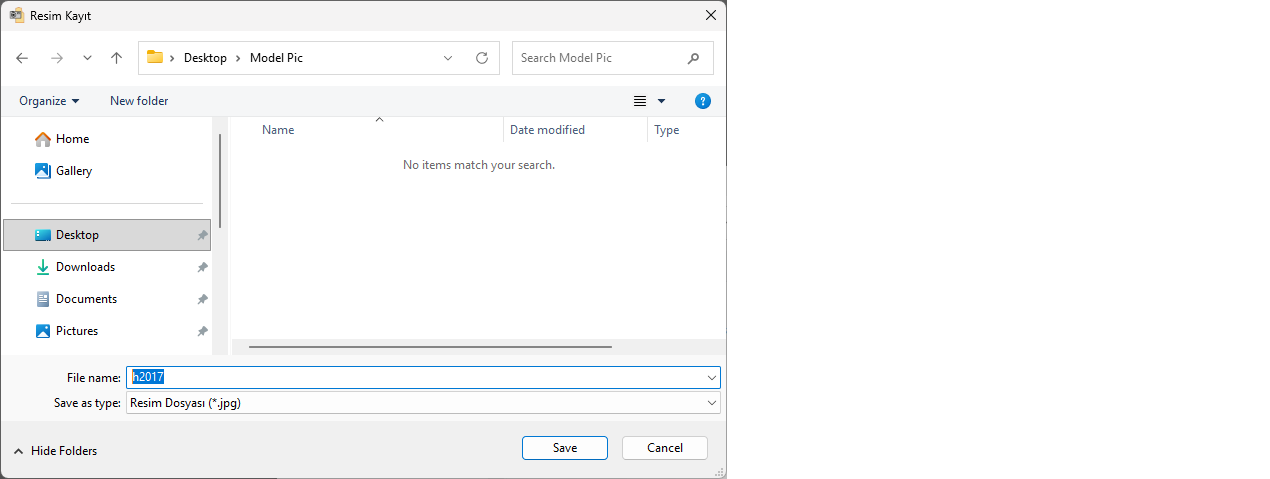Create a New folder
The image size is (1270, 479).
139,101
